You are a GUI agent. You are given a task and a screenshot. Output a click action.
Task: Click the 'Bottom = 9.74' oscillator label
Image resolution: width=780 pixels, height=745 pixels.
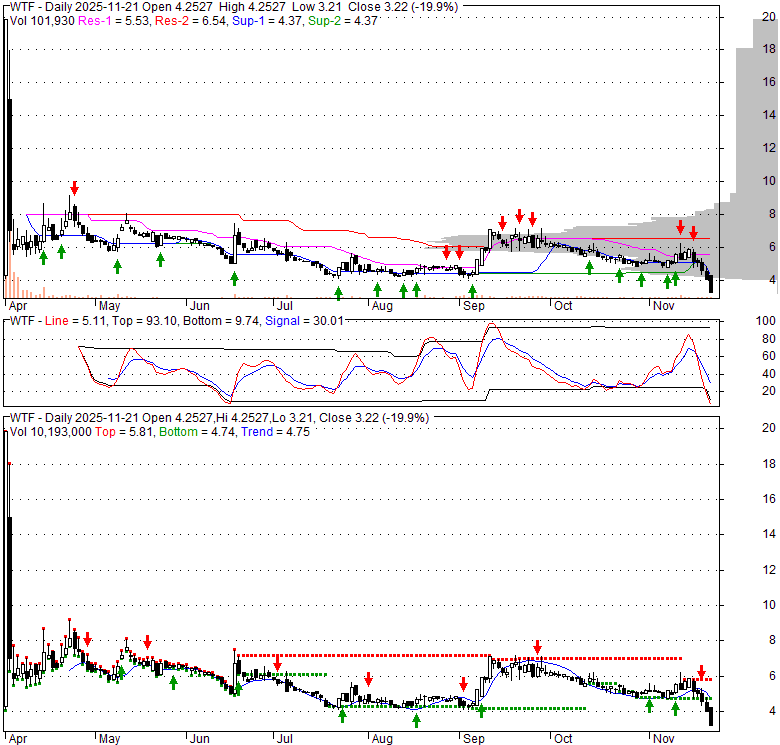coord(221,321)
